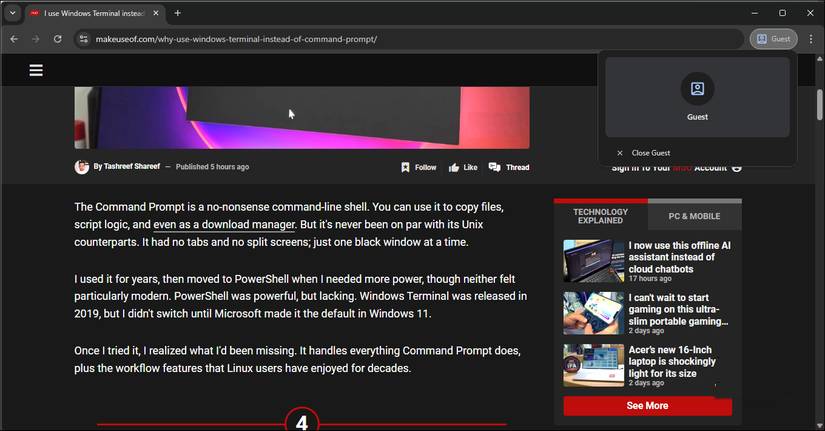The height and width of the screenshot is (431, 825).
Task: Click the Like thumbs-up icon
Action: pyautogui.click(x=454, y=167)
